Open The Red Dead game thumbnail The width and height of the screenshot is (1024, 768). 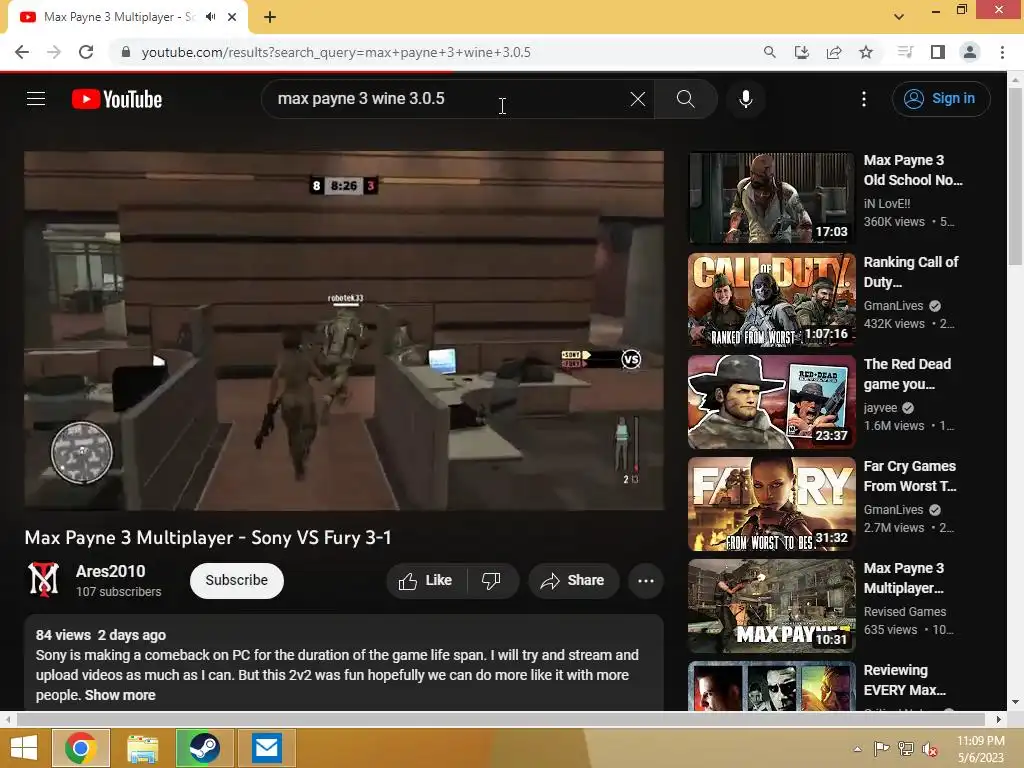tap(771, 401)
